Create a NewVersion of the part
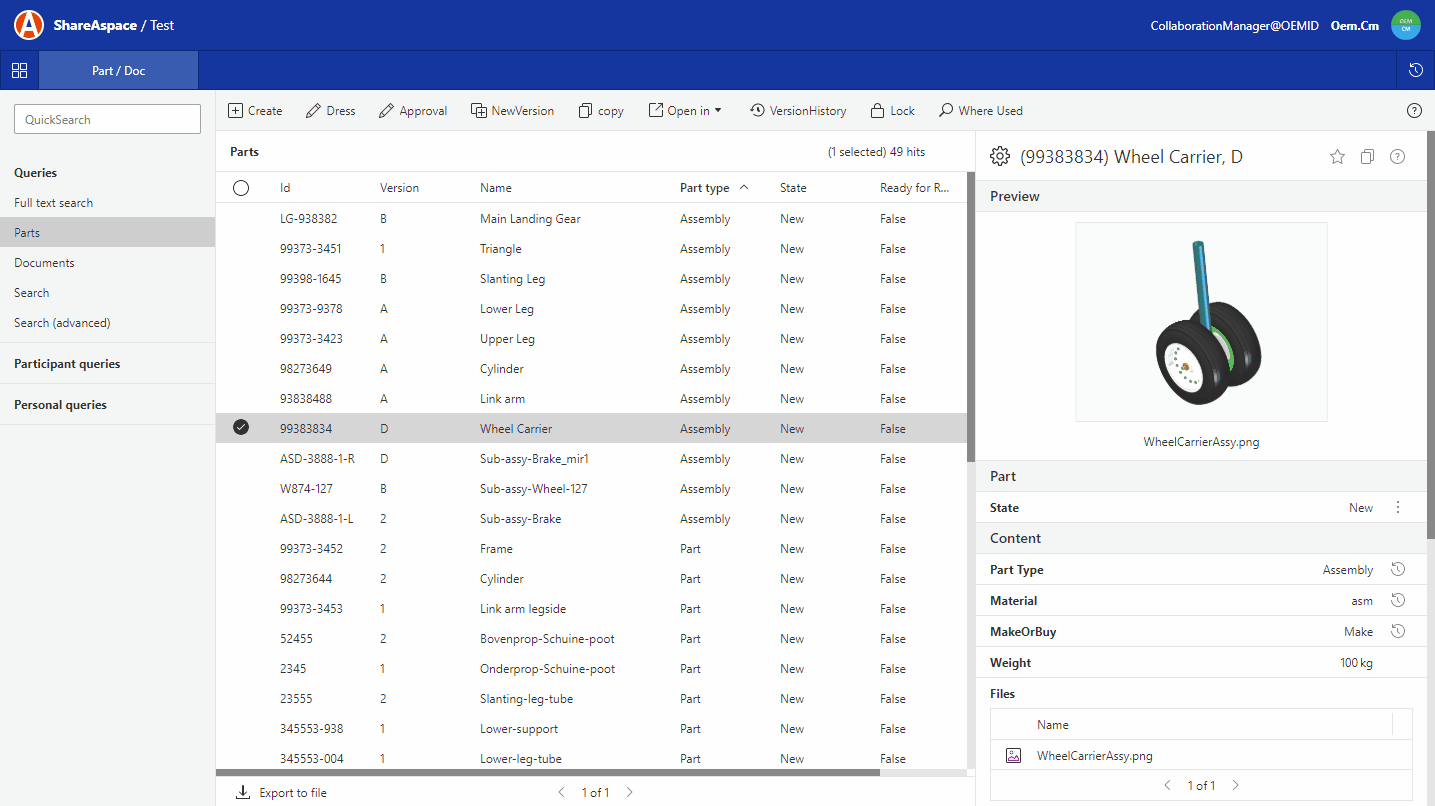This screenshot has height=806, width=1435. [x=512, y=110]
